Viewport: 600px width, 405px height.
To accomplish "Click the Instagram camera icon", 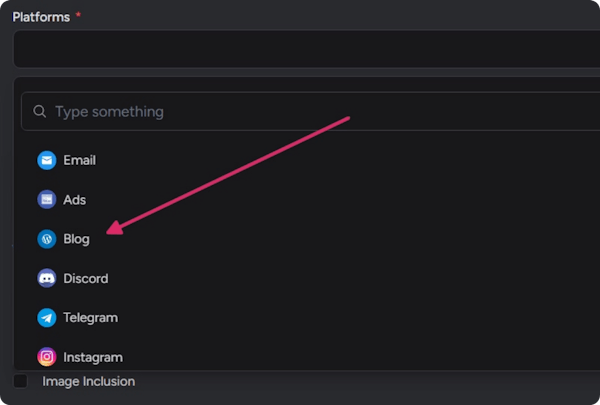I will 46,357.
